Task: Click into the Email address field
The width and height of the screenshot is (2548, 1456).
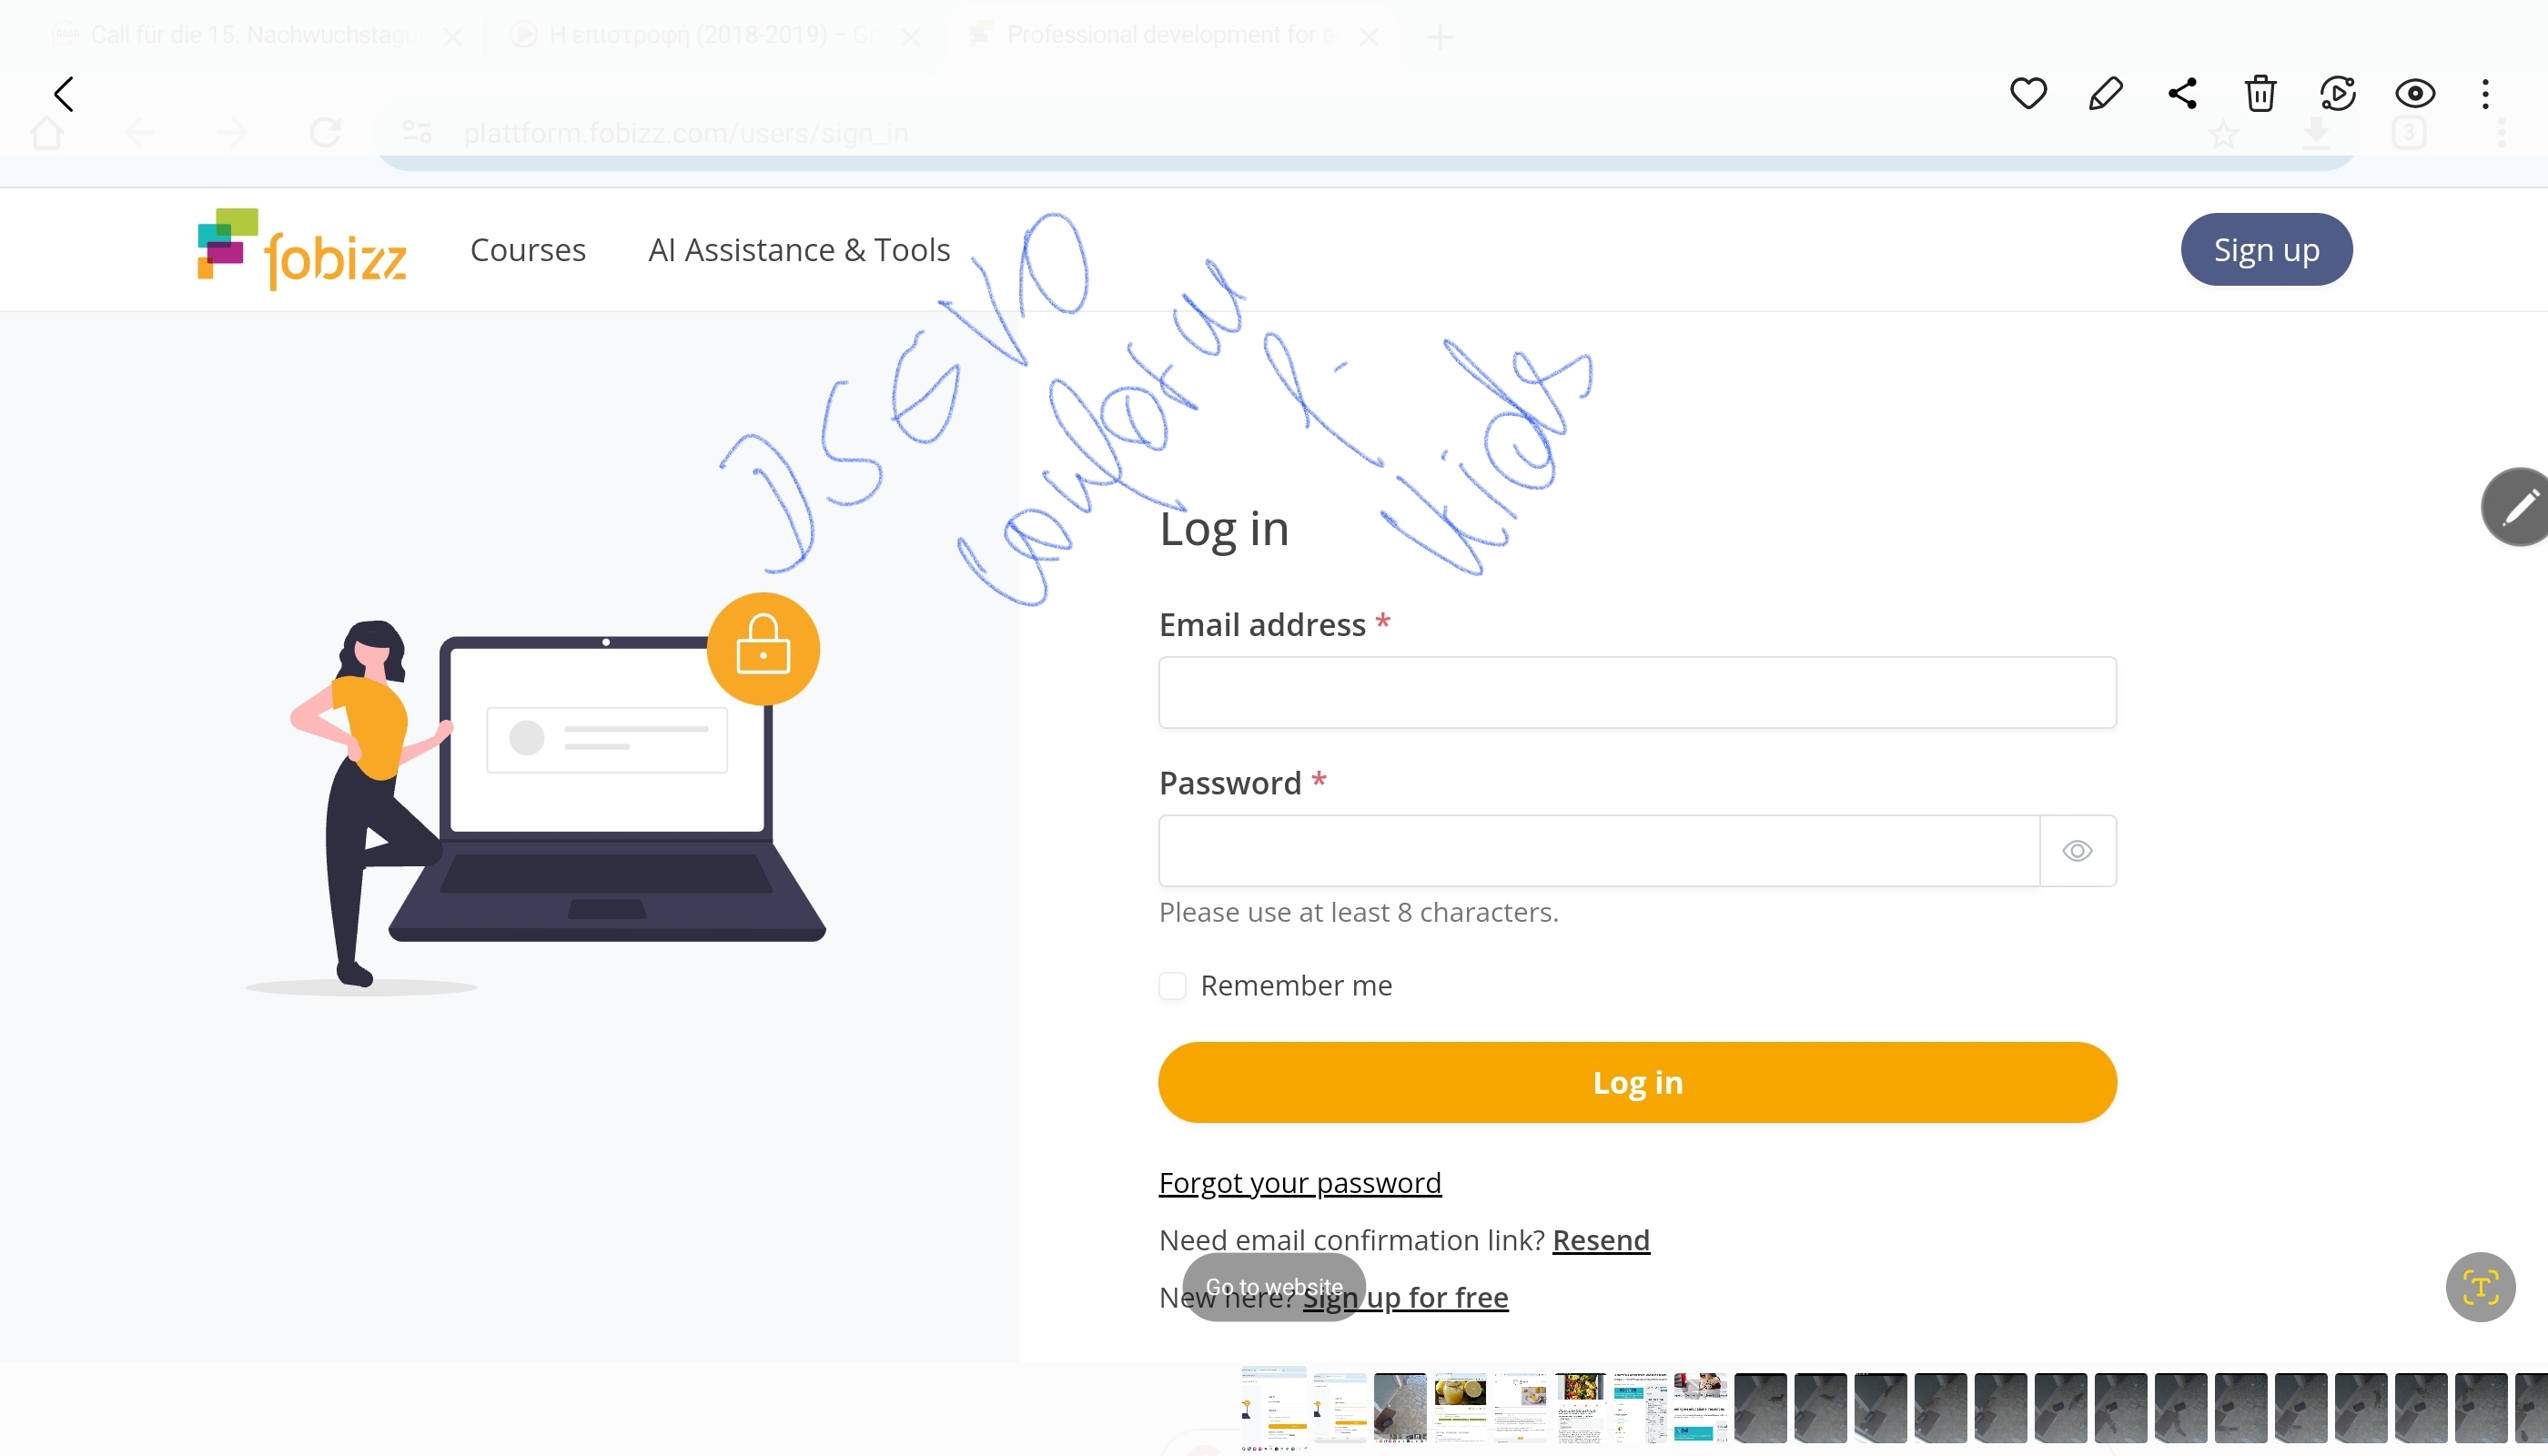Action: [x=1637, y=692]
